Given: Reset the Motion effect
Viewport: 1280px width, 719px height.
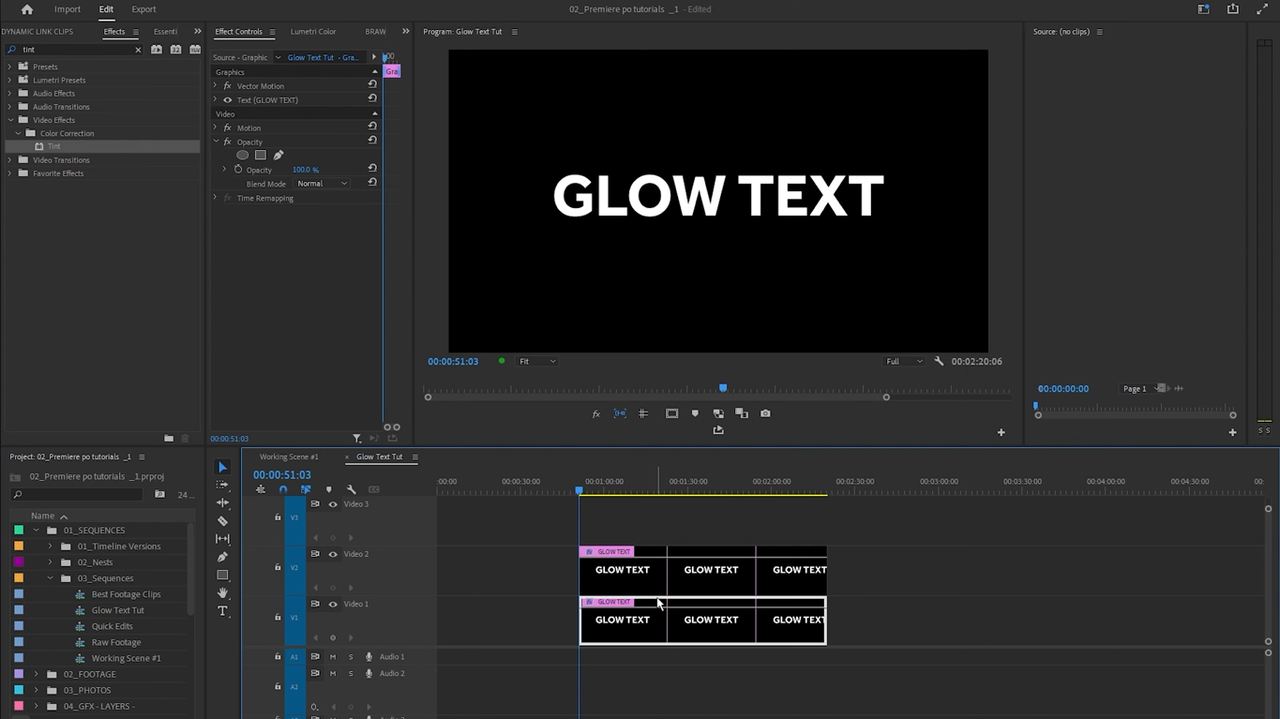Looking at the screenshot, I should pyautogui.click(x=372, y=127).
